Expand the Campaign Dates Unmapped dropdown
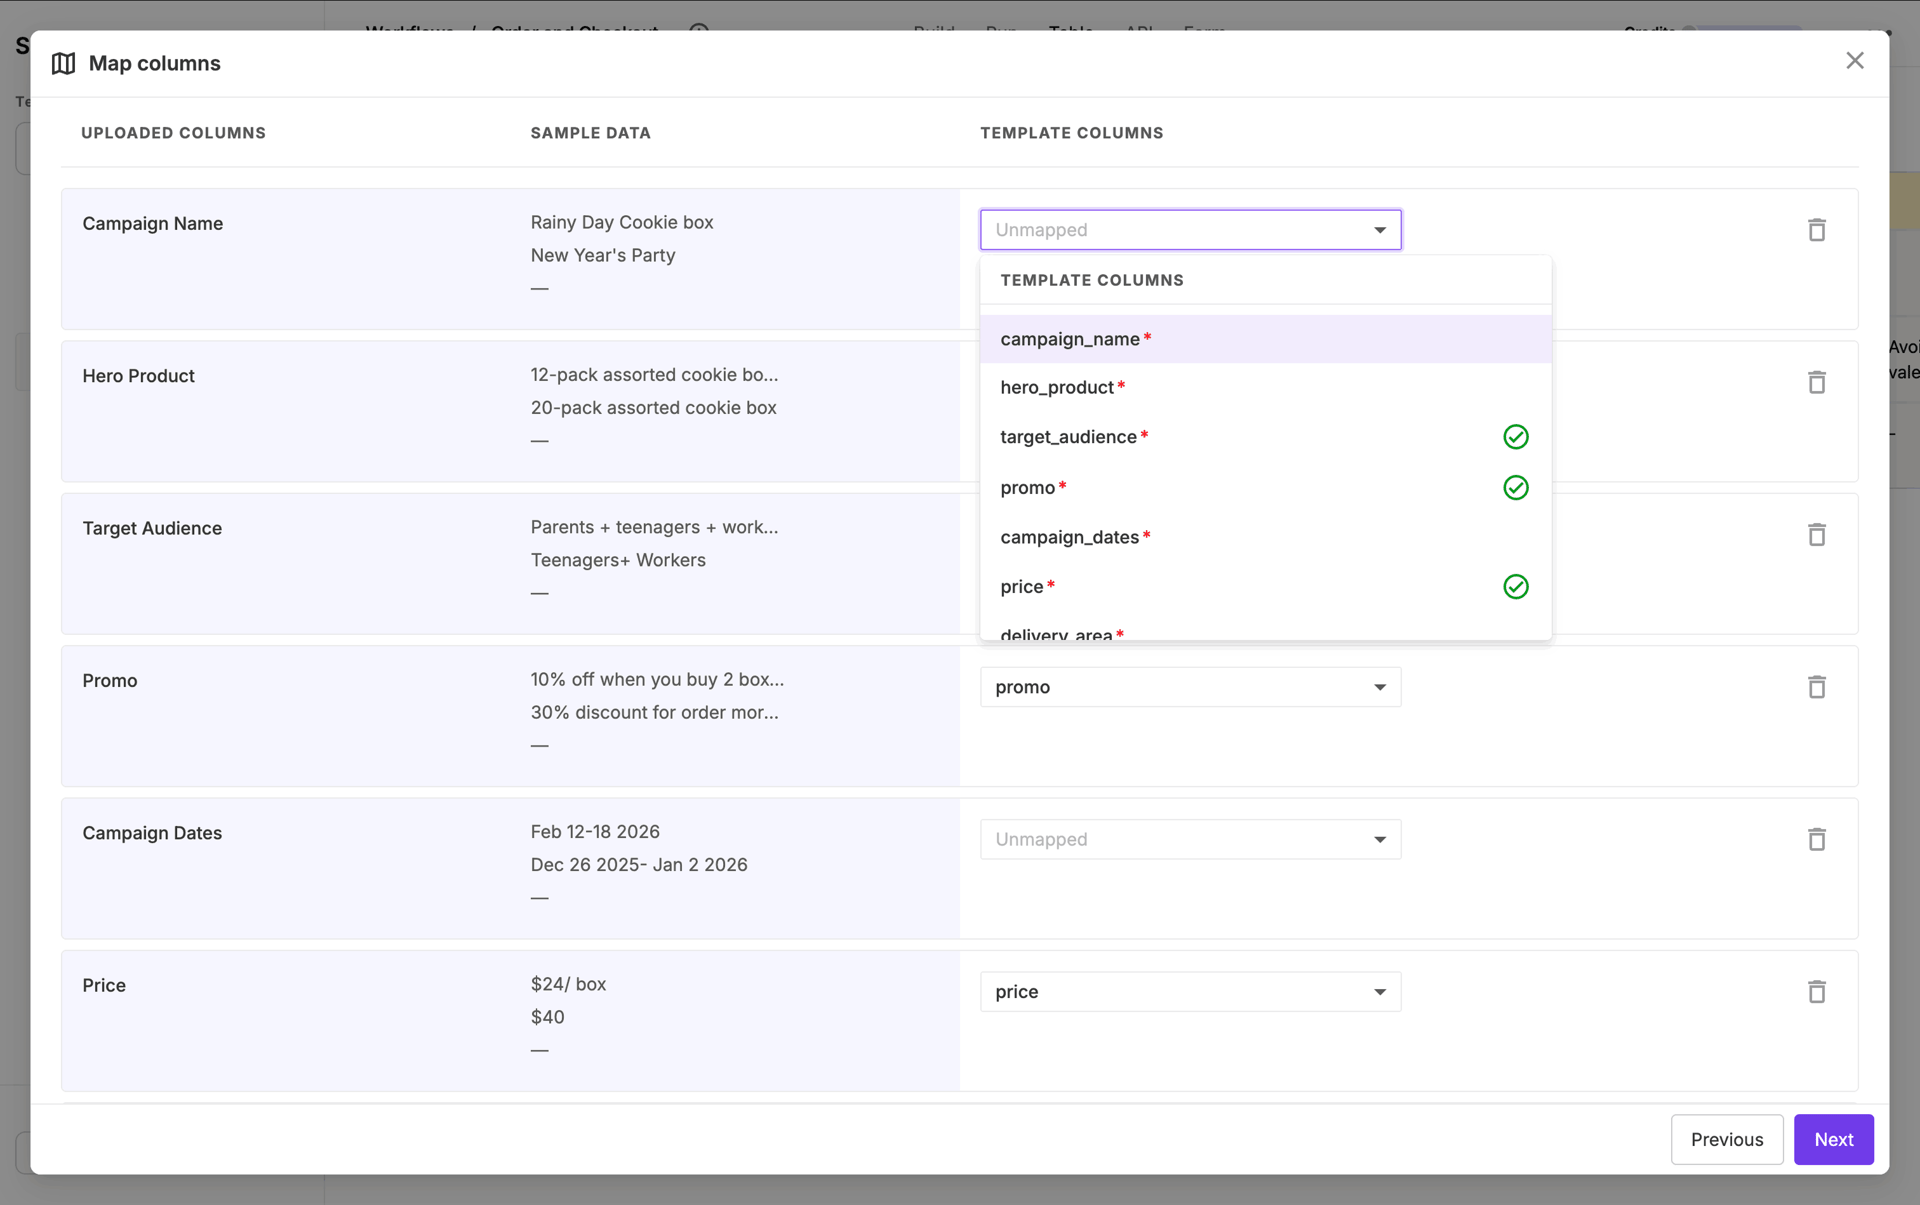Screen dimensions: 1920x1205 pos(1190,839)
